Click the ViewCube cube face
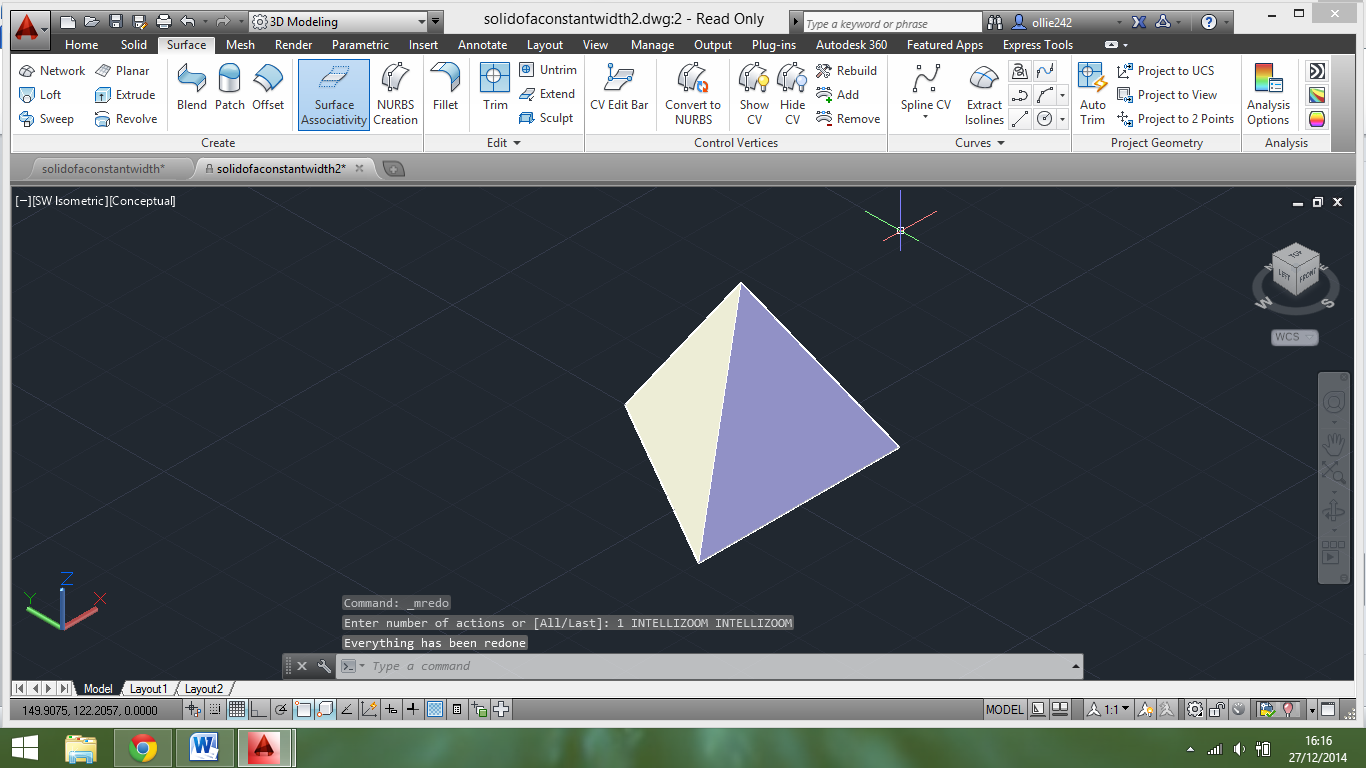 click(x=1296, y=268)
